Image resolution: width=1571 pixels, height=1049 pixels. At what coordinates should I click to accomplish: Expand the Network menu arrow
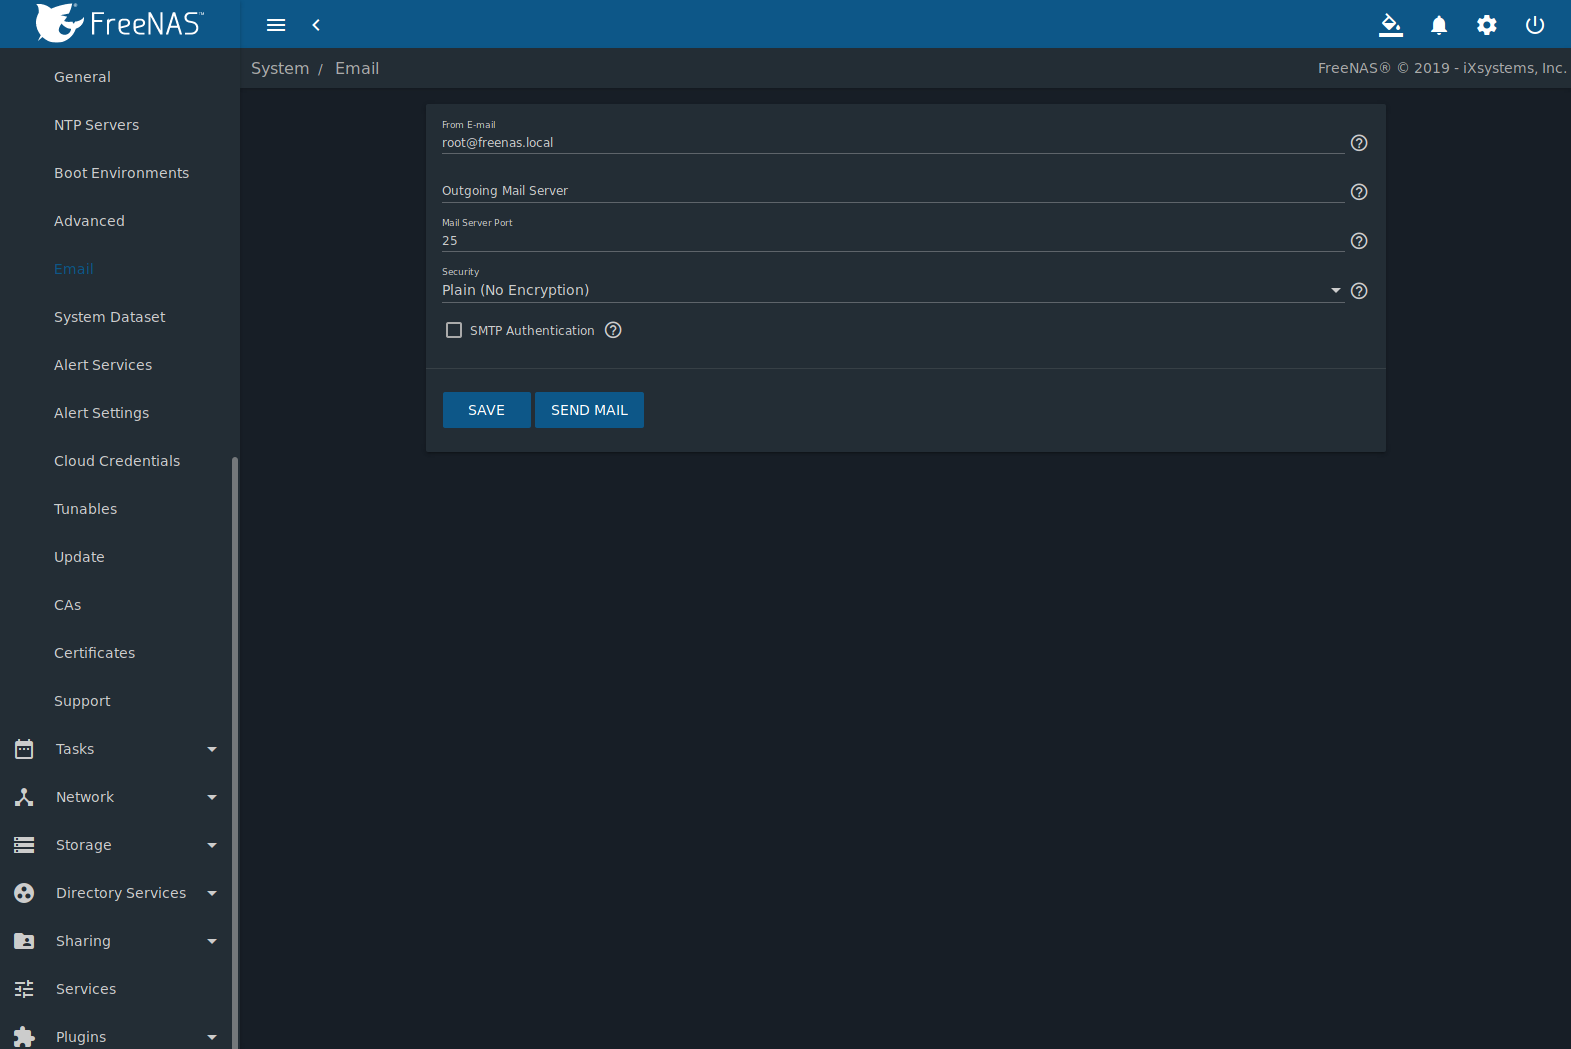[x=212, y=797]
